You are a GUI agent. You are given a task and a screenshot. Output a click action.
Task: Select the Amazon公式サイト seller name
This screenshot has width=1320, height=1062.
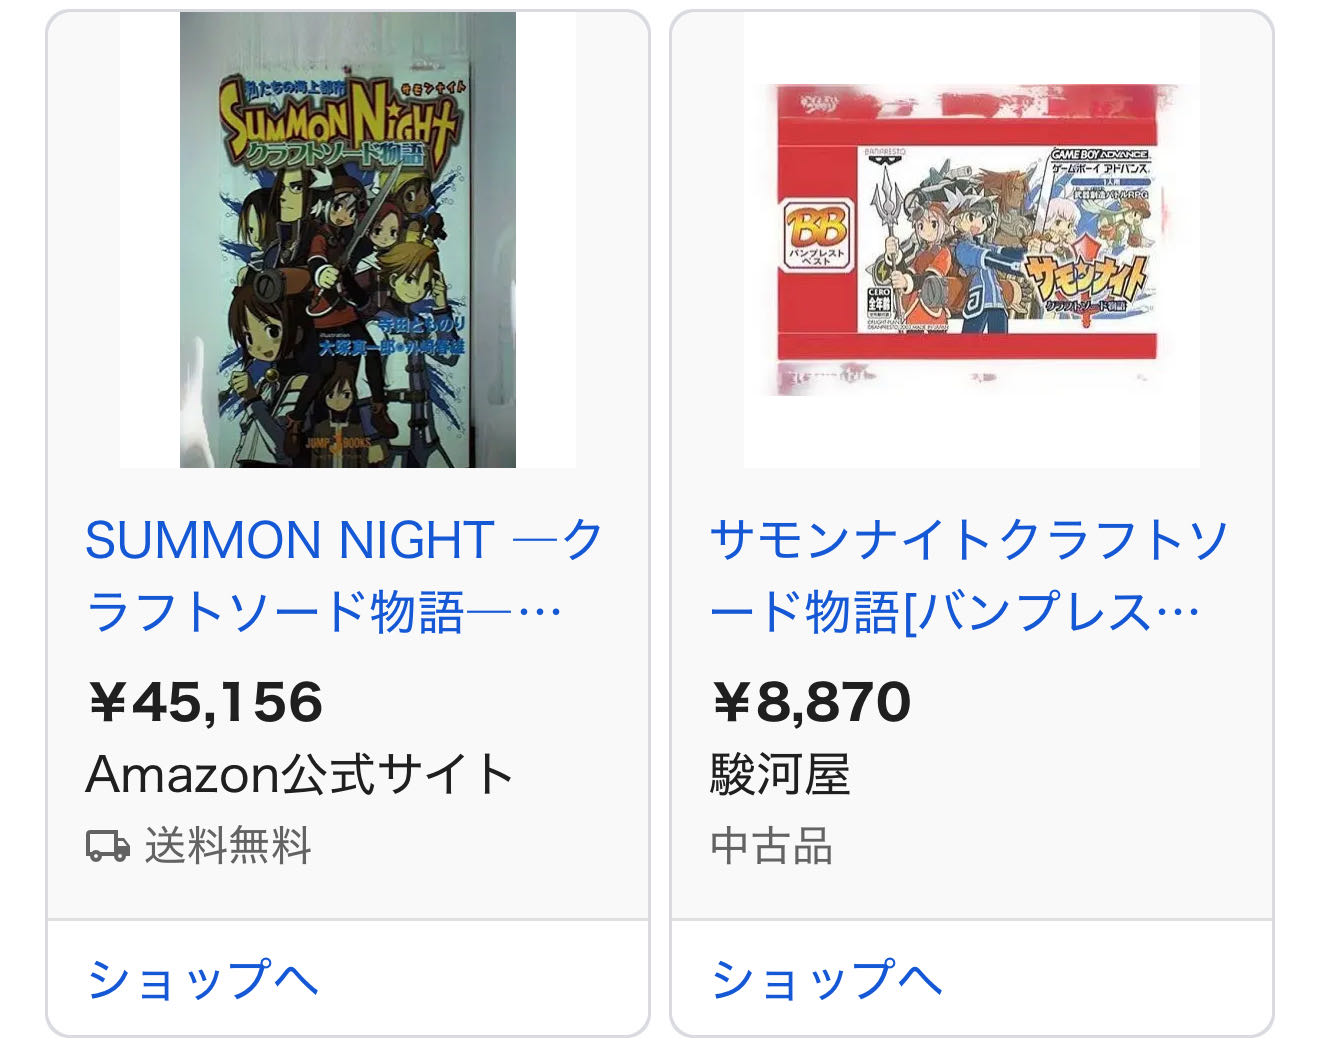(x=300, y=774)
